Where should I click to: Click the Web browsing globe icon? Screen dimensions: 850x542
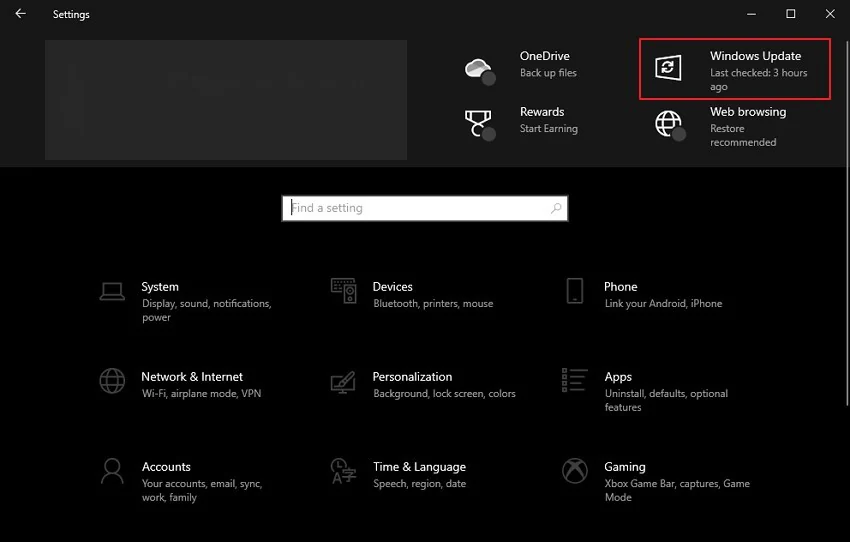(668, 123)
